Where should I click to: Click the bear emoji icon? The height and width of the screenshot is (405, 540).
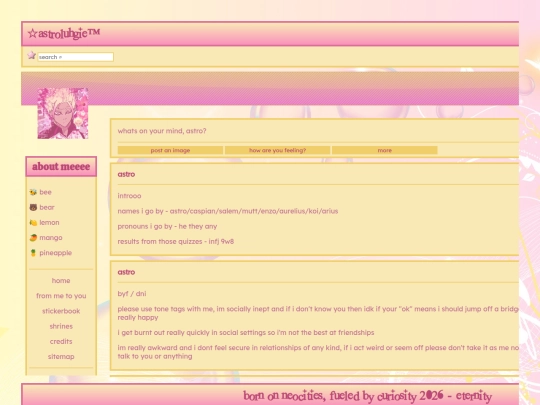pos(33,207)
